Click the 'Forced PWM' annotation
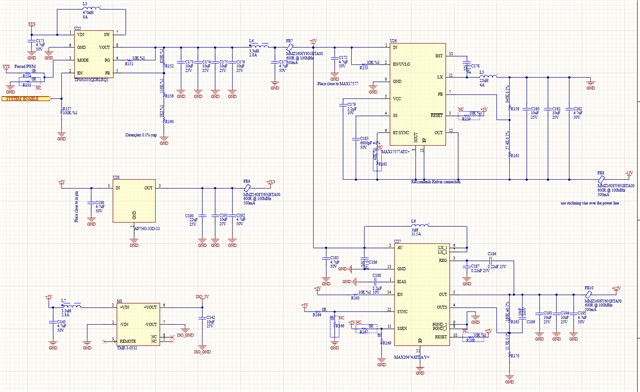This screenshot has height=392, width=640. tap(25, 66)
